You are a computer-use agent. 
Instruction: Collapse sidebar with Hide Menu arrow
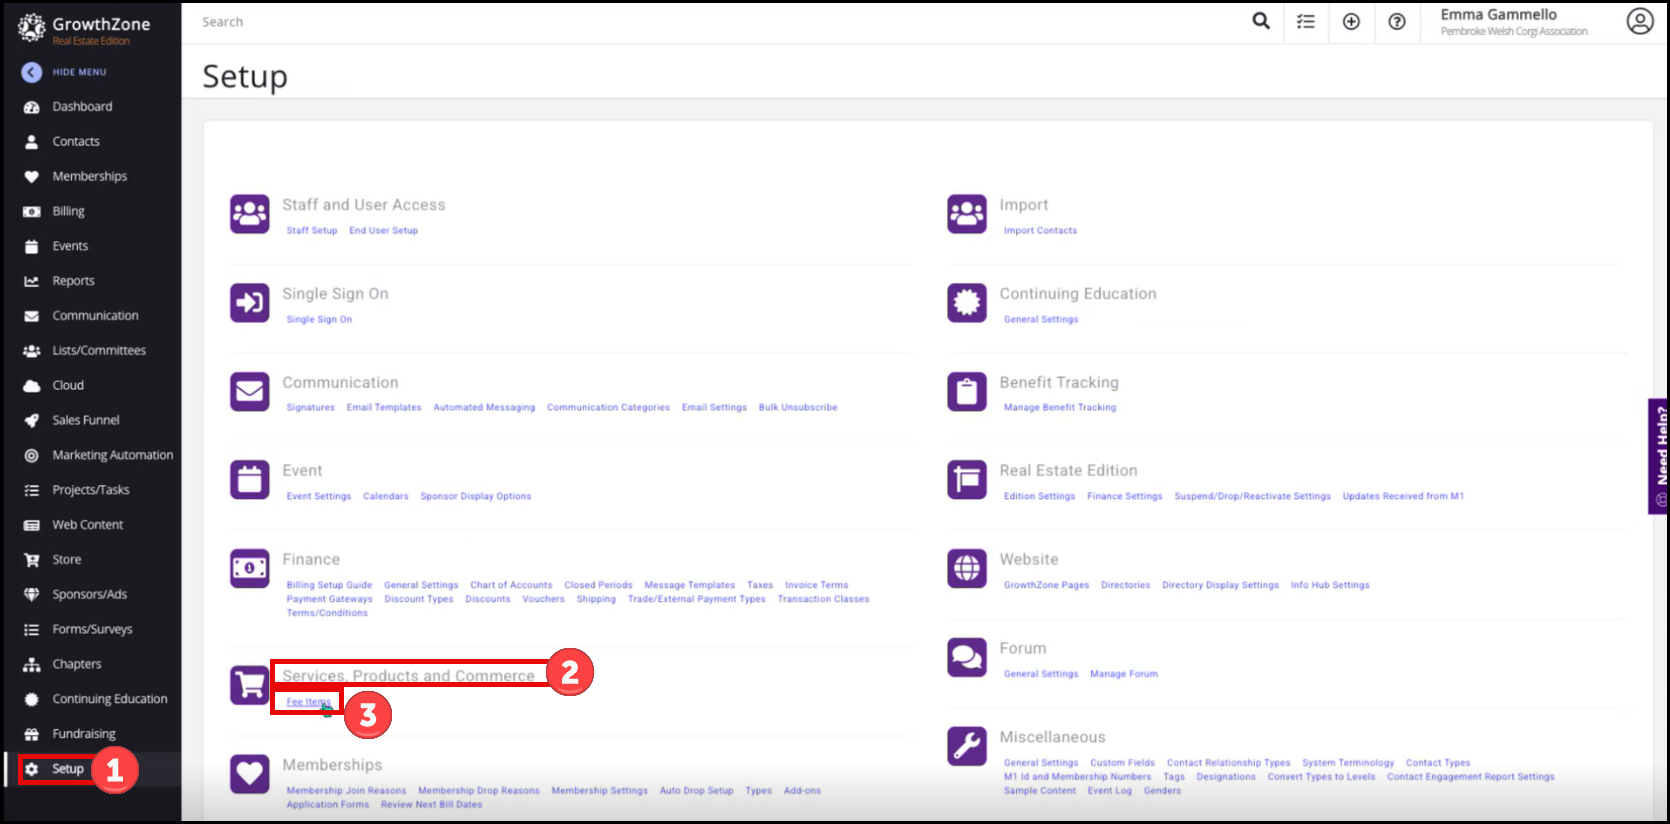32,72
